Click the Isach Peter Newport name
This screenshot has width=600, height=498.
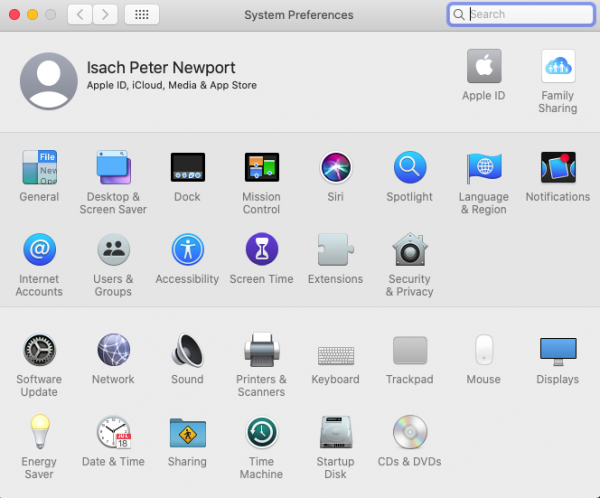coord(161,68)
